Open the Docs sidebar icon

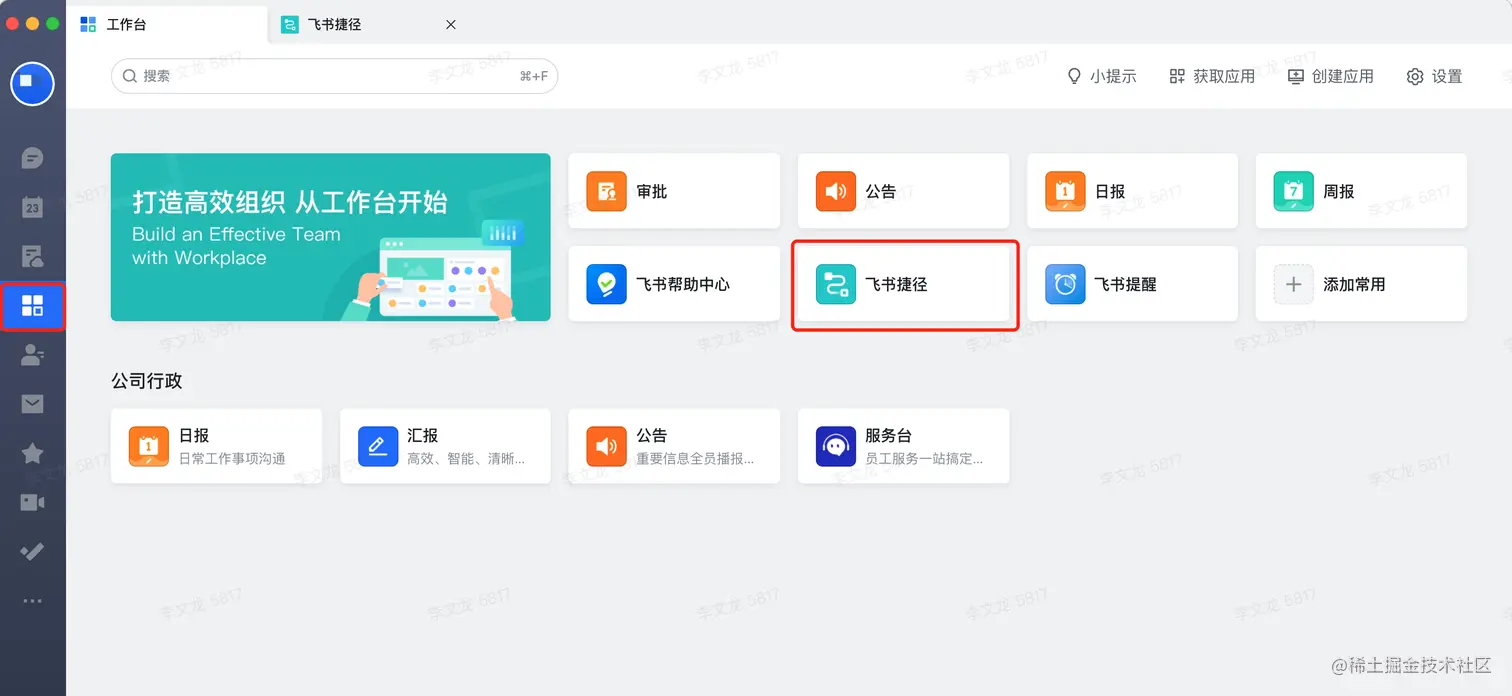tap(32, 256)
